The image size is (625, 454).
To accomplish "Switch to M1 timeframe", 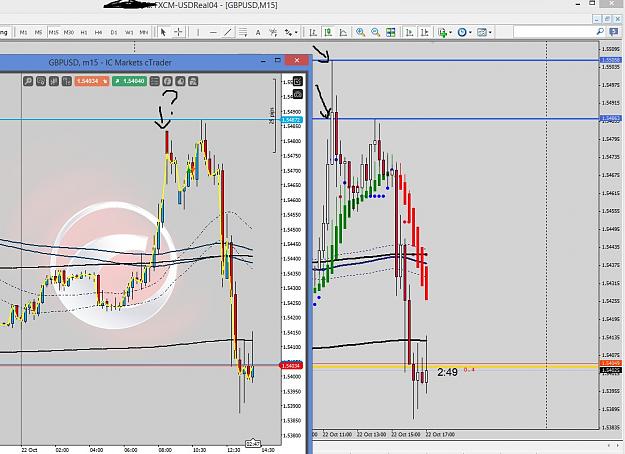I will point(24,32).
